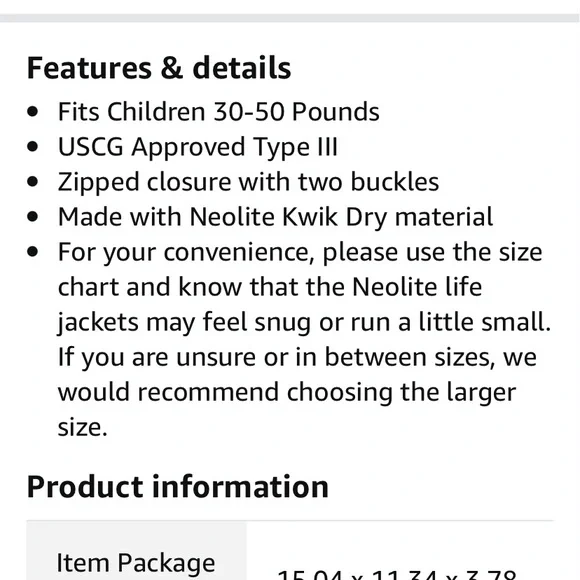
Task: Select the would recommend choosing the larger line
Action: 287,393
